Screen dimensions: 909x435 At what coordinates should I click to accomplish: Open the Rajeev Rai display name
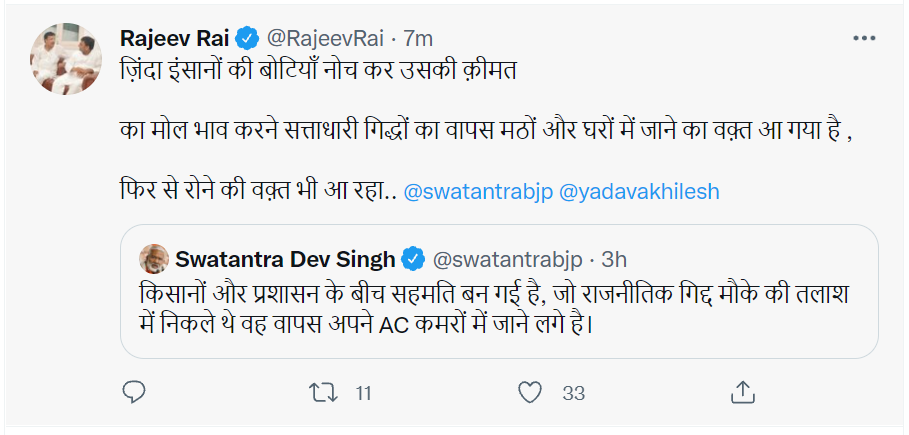click(x=174, y=38)
